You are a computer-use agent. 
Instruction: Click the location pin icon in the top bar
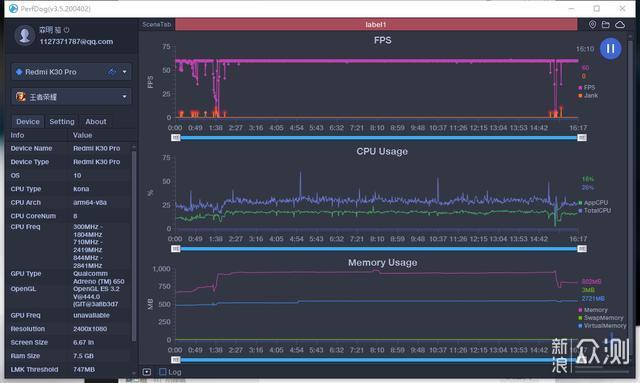(592, 24)
